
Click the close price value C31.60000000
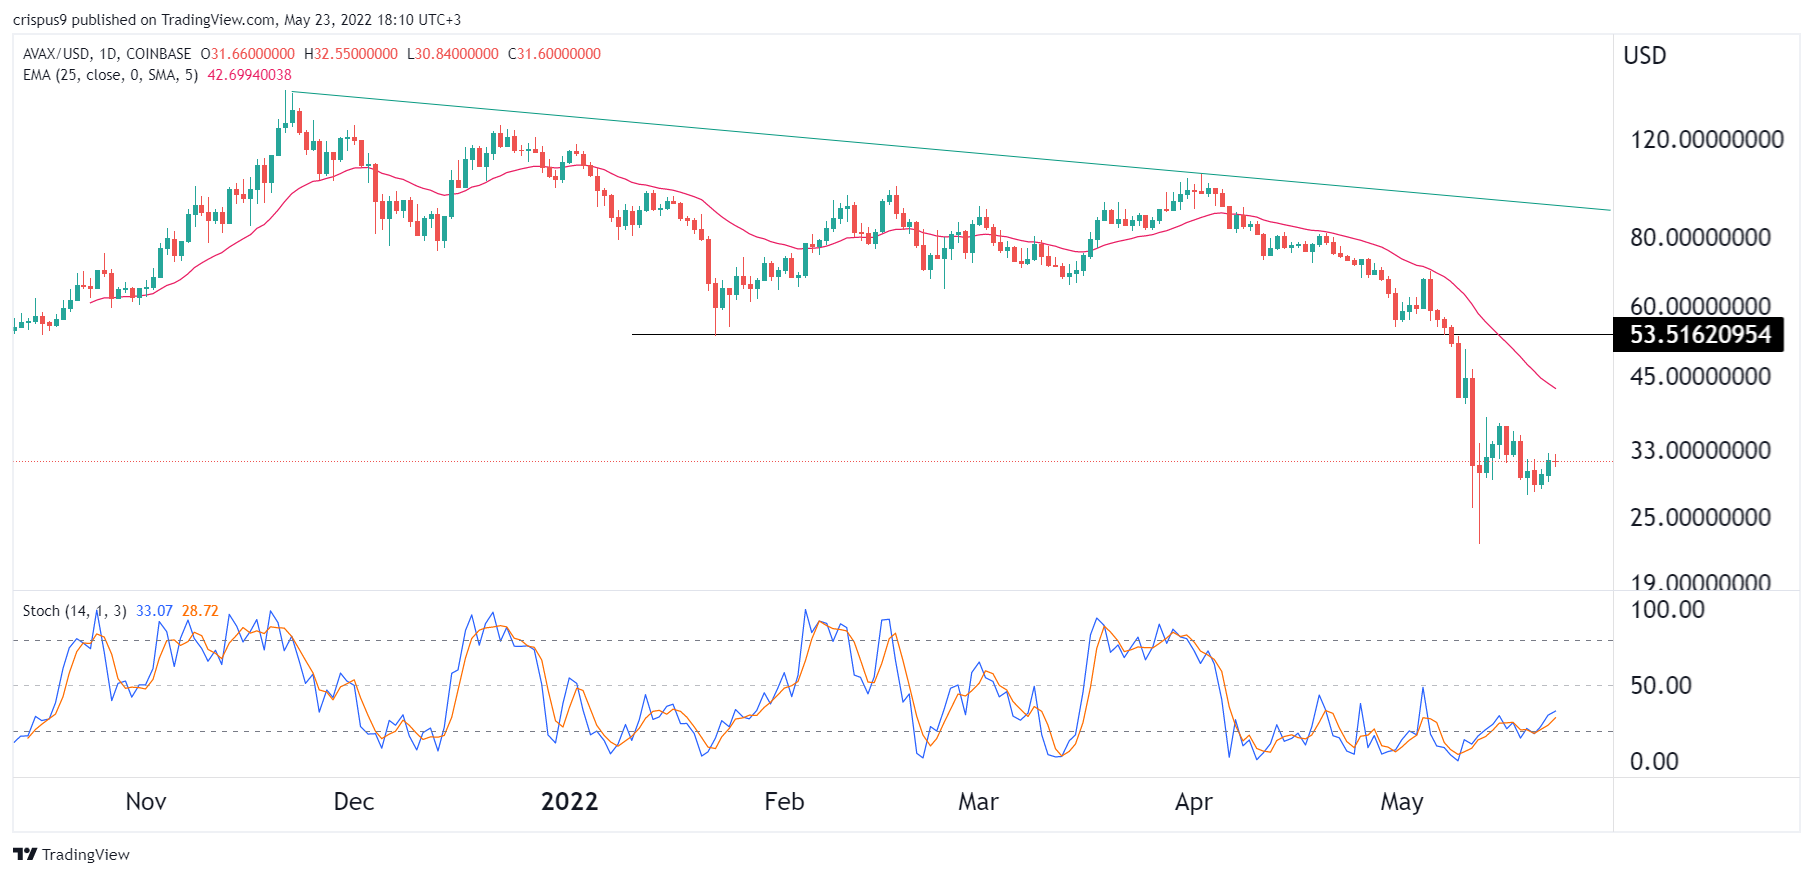[x=555, y=54]
